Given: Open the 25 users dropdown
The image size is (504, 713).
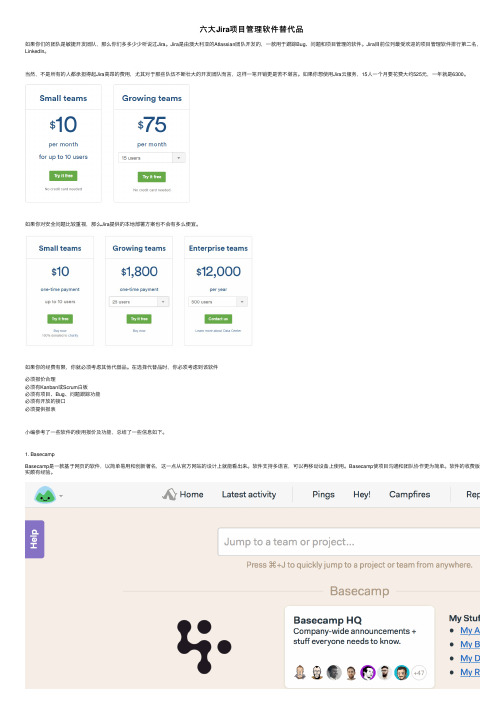Looking at the screenshot, I should point(139,301).
